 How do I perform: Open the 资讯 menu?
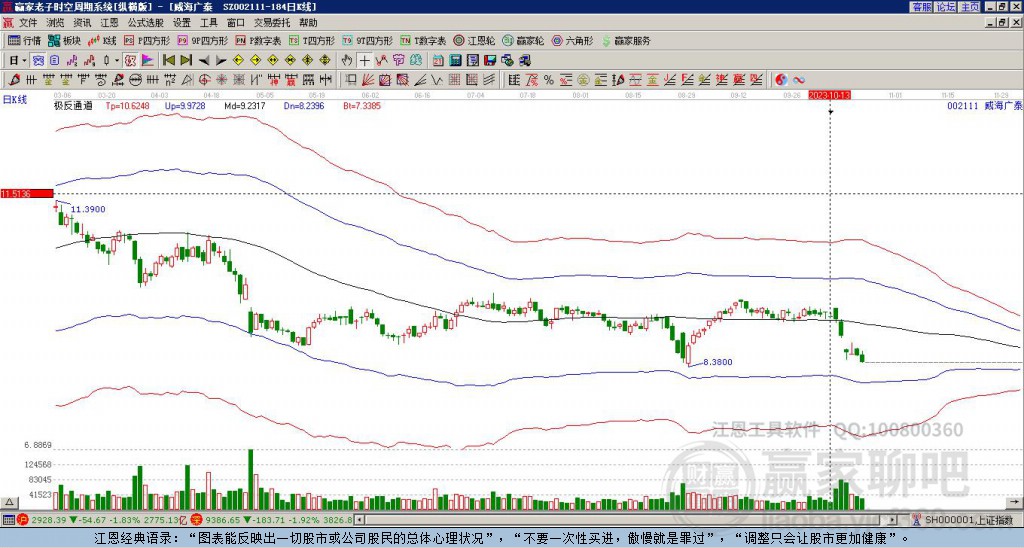coord(82,23)
